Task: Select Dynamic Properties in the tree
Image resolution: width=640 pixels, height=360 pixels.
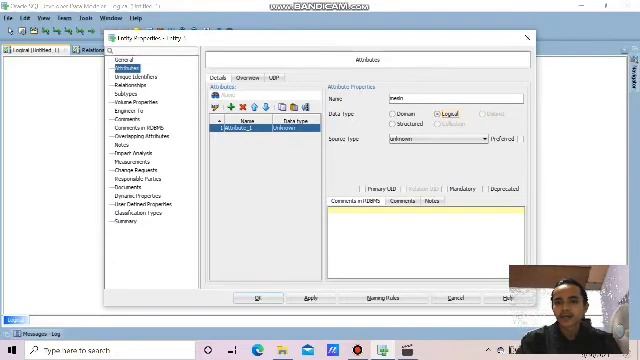Action: click(x=138, y=196)
